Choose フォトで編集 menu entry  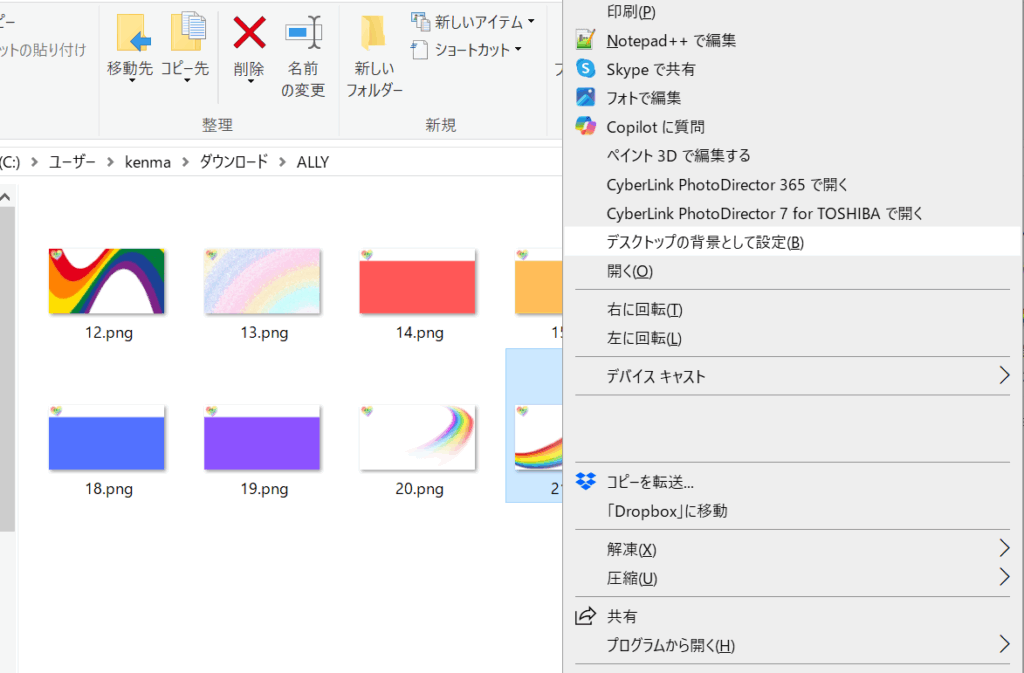(x=792, y=98)
